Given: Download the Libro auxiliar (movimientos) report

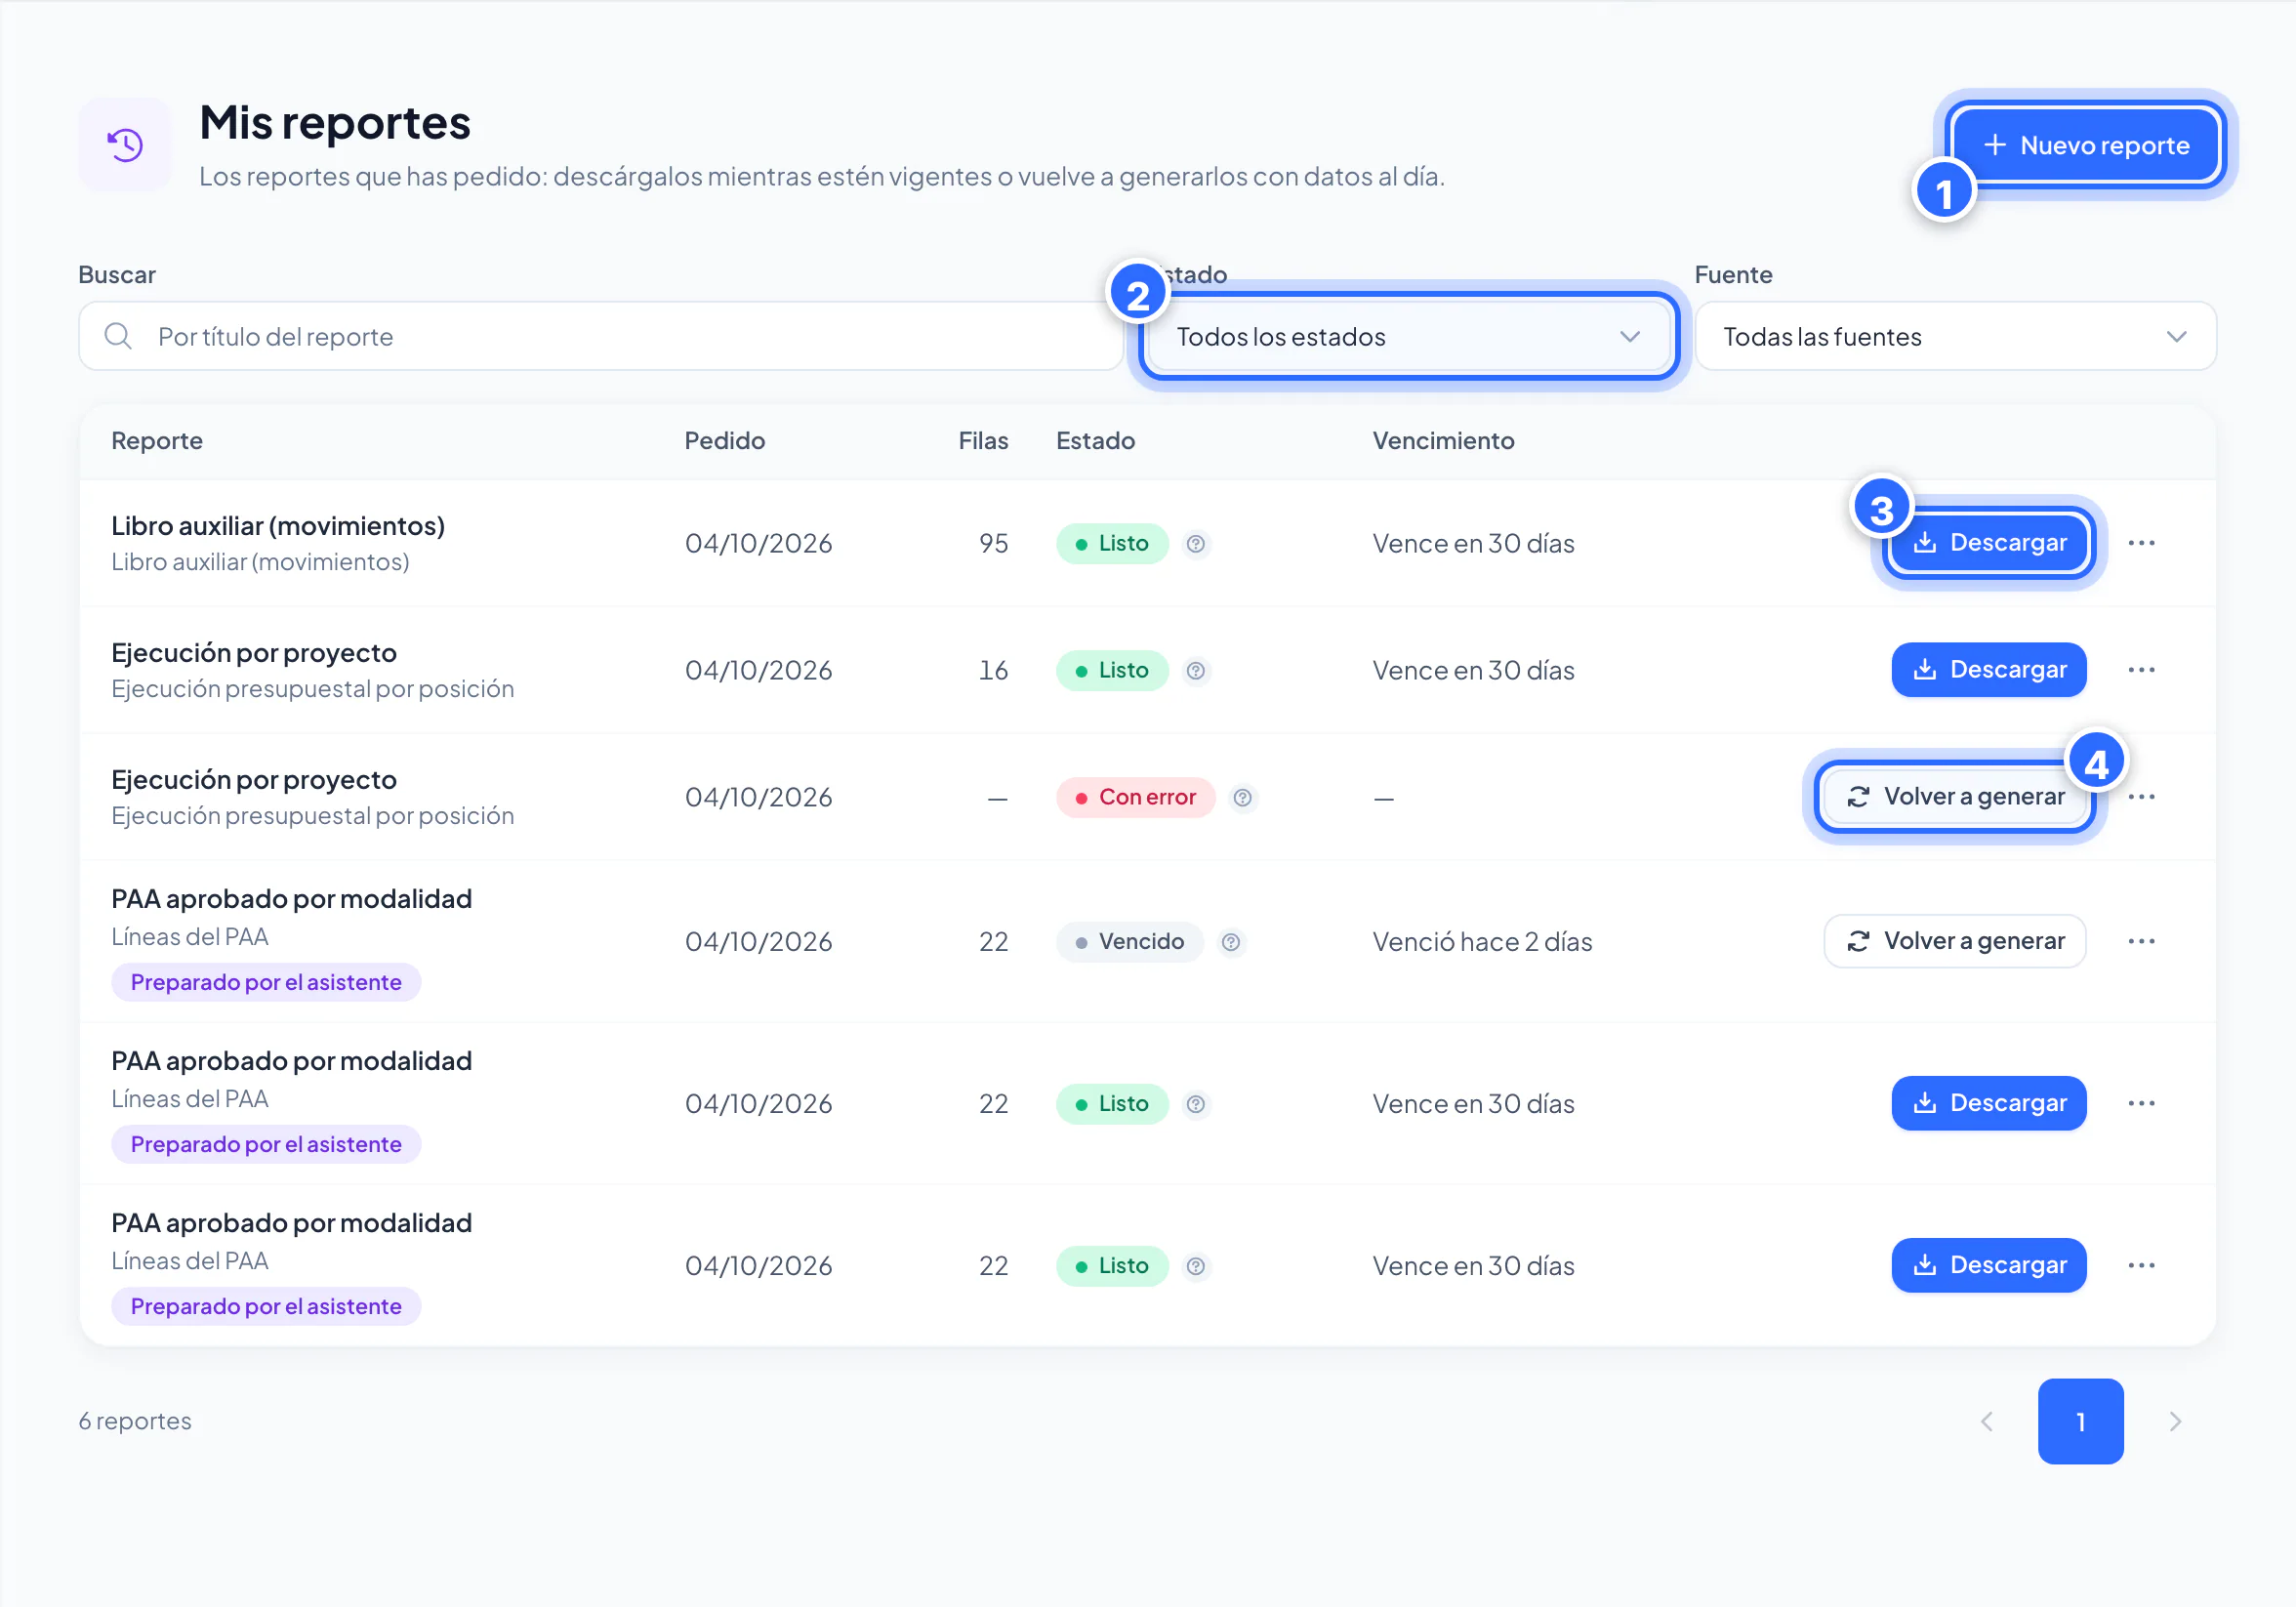Looking at the screenshot, I should [1988, 543].
